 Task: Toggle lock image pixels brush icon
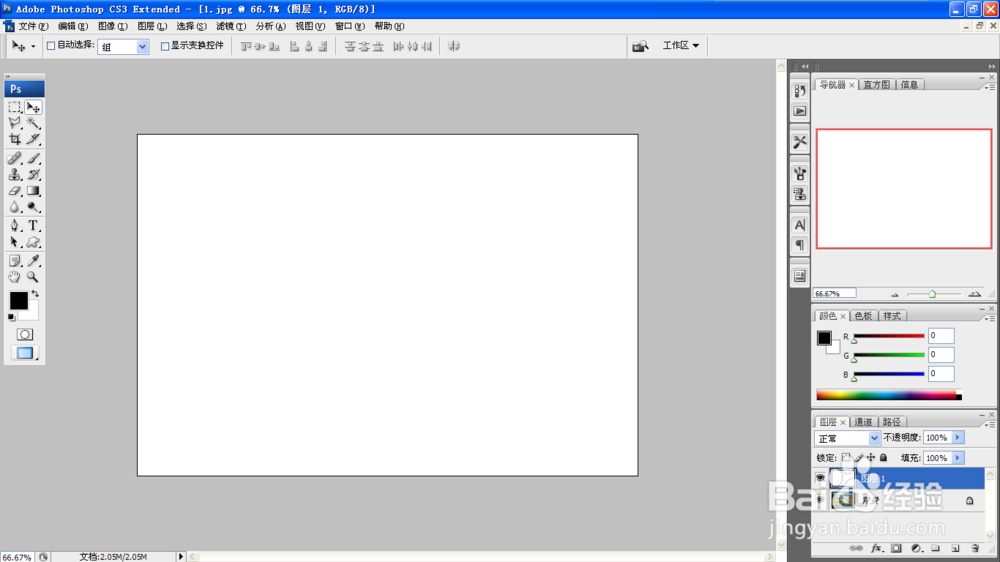858,457
